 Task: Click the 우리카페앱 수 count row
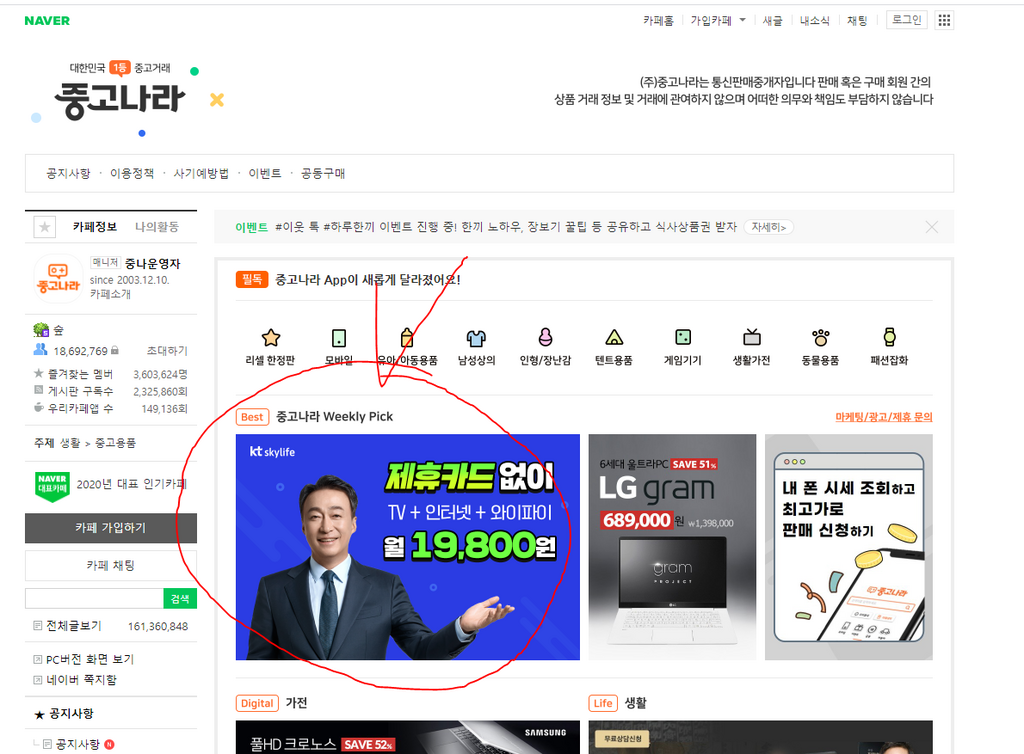point(111,408)
